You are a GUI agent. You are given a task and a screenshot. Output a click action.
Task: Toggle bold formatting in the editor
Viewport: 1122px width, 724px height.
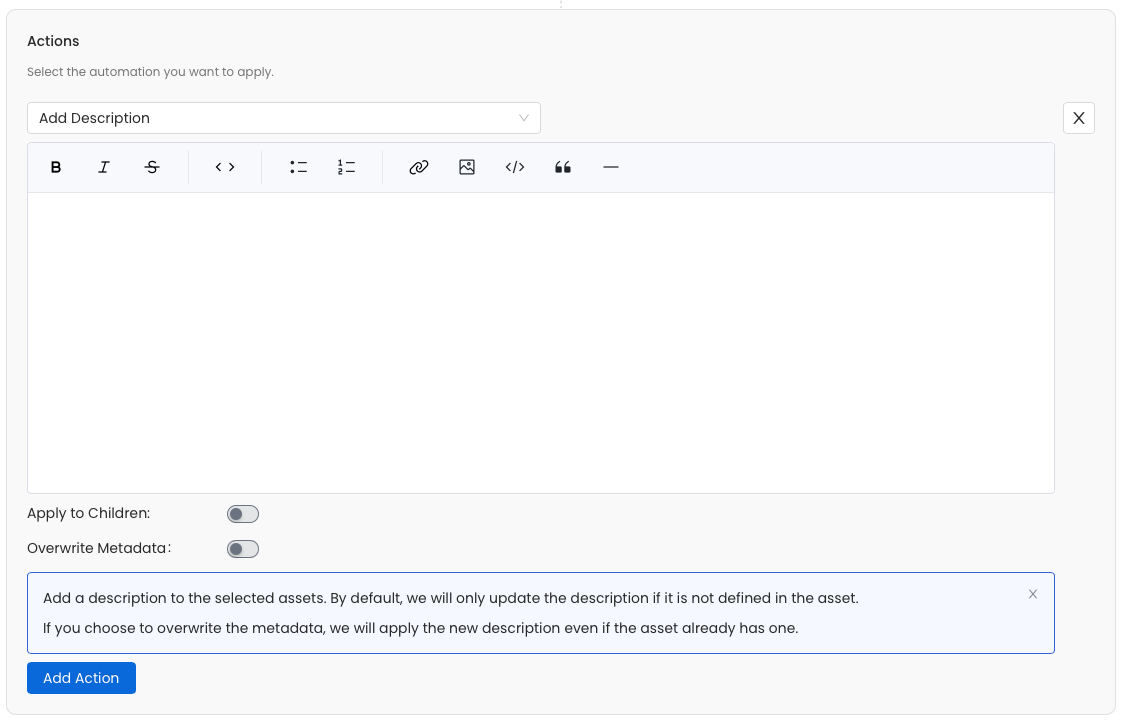(x=56, y=166)
